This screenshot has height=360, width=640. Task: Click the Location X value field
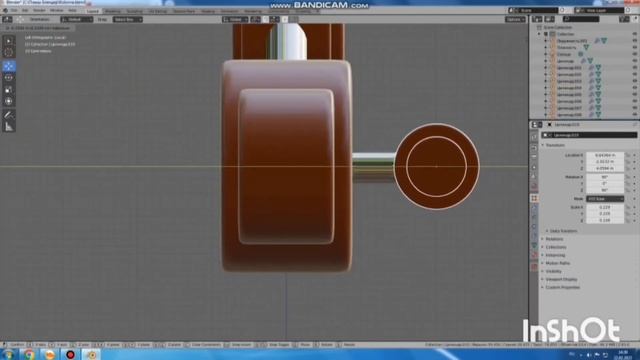coord(605,156)
